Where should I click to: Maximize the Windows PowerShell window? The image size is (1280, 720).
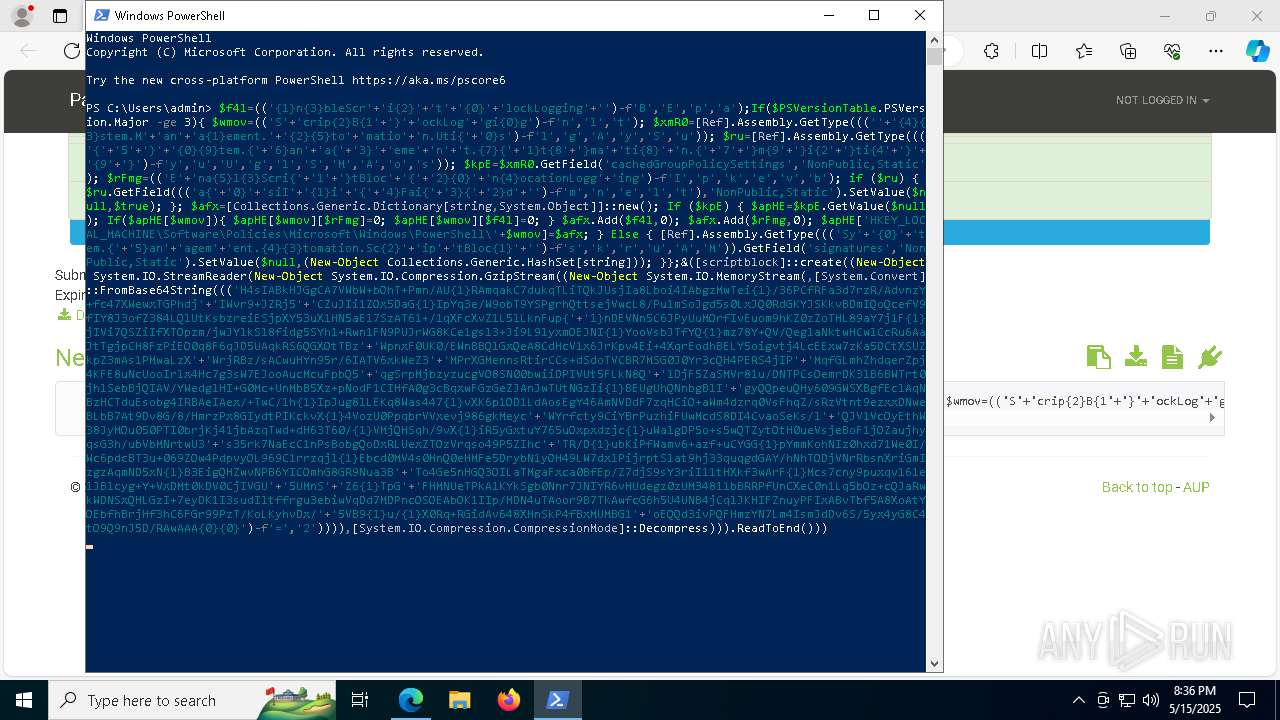tap(874, 15)
